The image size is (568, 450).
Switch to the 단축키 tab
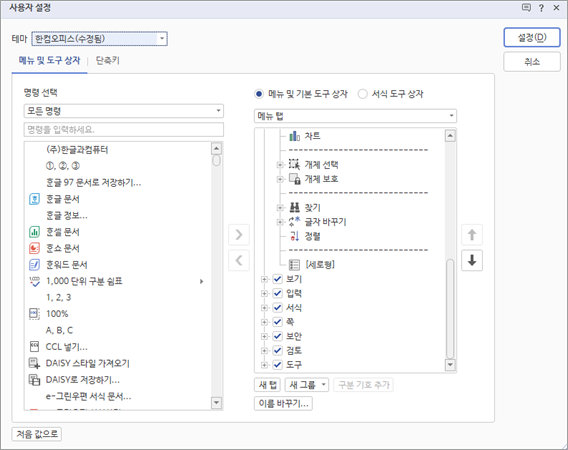click(108, 61)
